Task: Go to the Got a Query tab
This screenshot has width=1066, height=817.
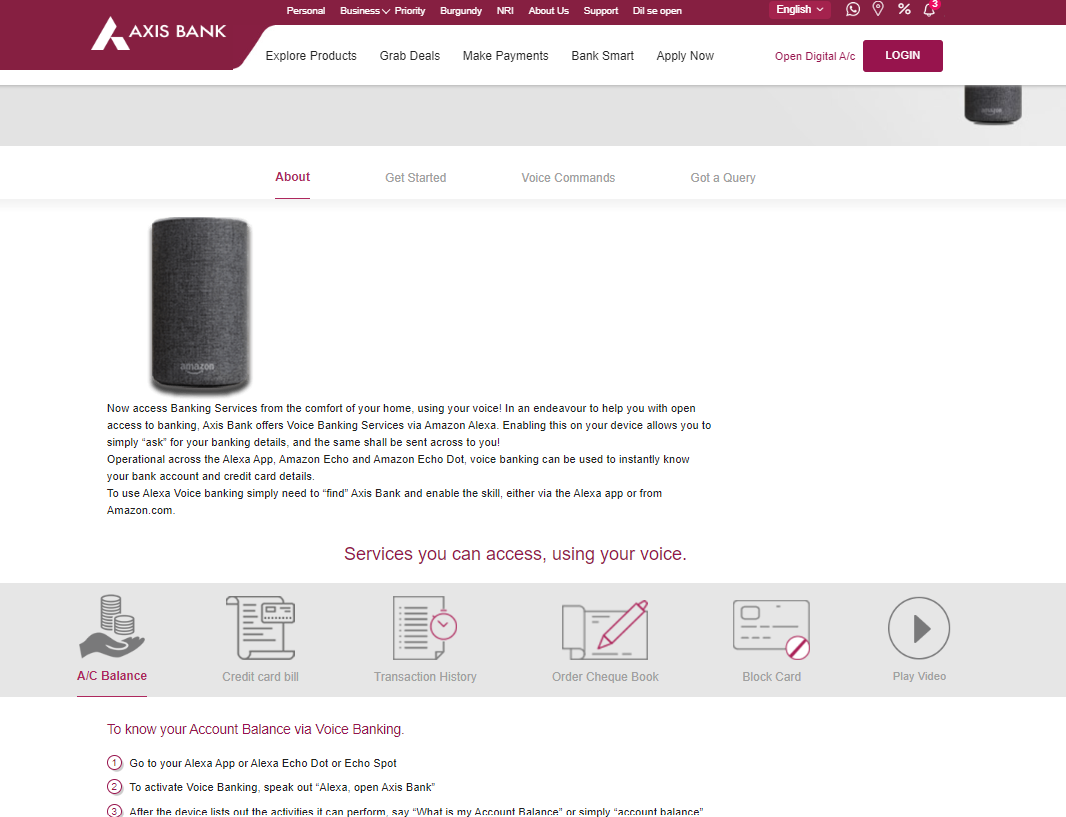Action: click(723, 178)
